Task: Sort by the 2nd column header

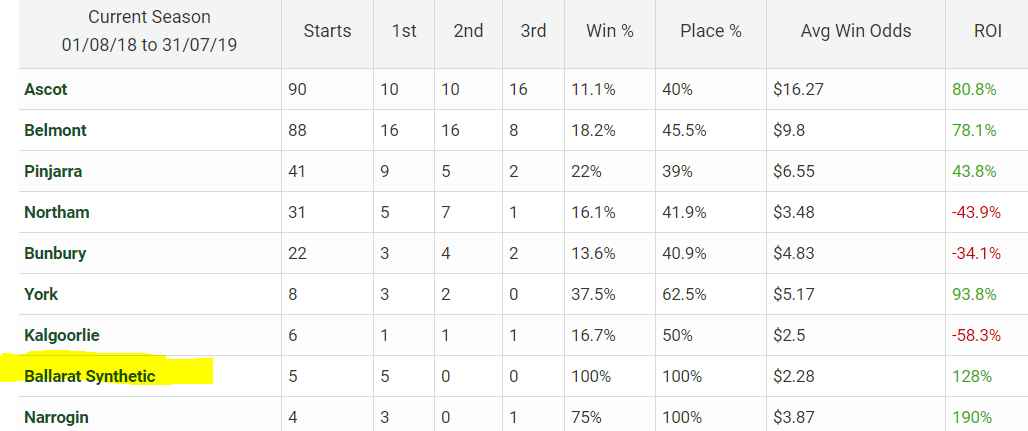Action: pos(468,31)
